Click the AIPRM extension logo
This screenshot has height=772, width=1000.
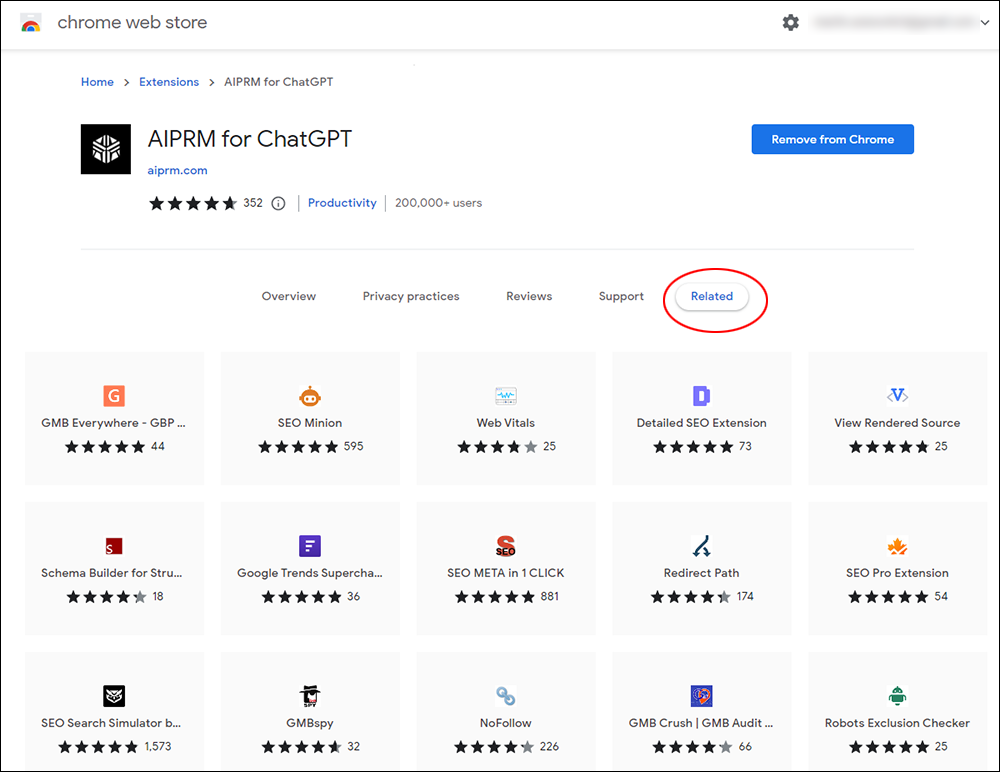[106, 149]
